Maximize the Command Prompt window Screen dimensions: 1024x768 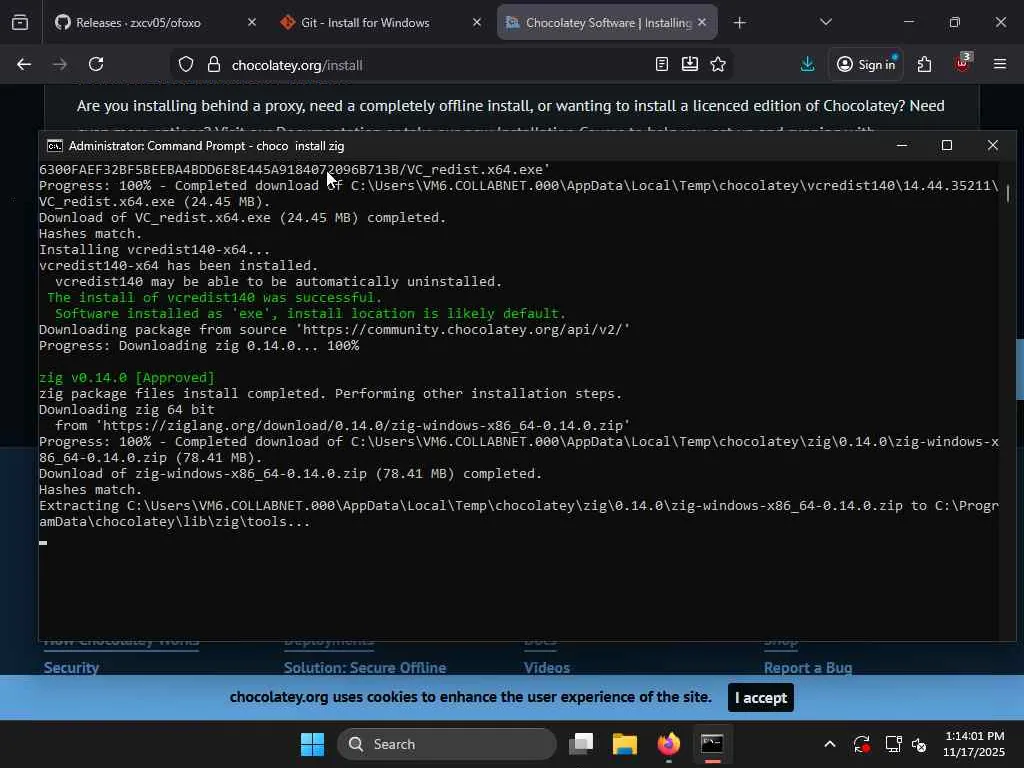coord(946,146)
